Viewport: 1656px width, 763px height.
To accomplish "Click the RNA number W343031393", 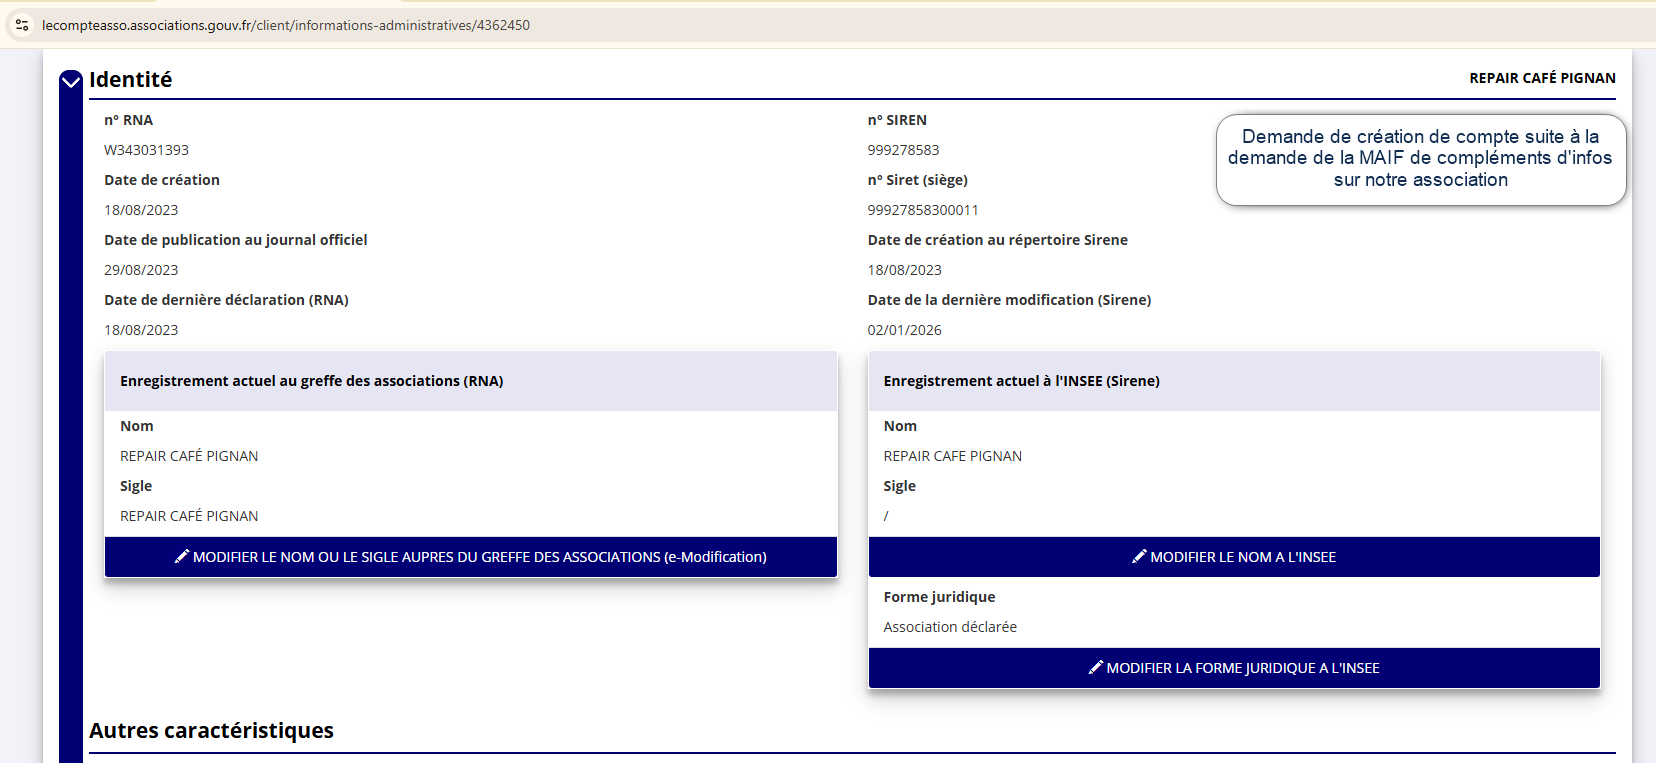I will [x=146, y=150].
